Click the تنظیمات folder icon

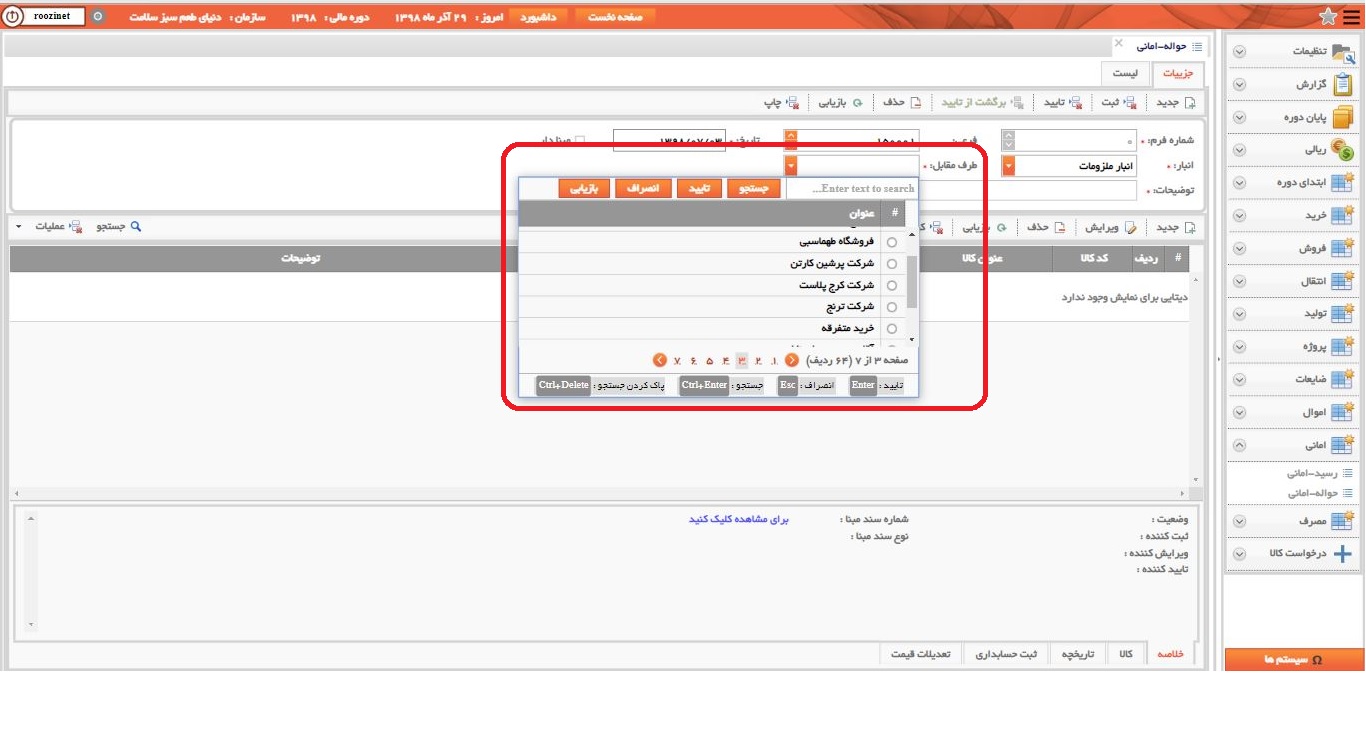point(1342,52)
